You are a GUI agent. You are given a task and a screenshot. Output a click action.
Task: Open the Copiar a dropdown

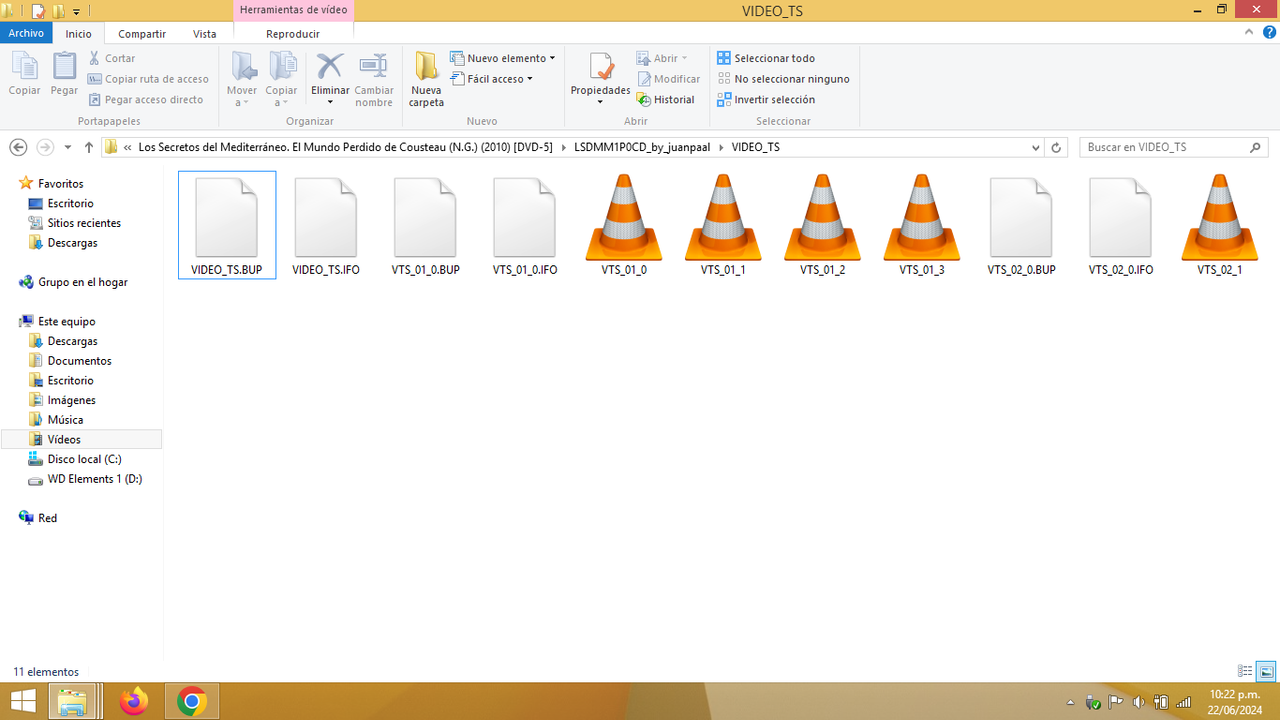coord(282,80)
